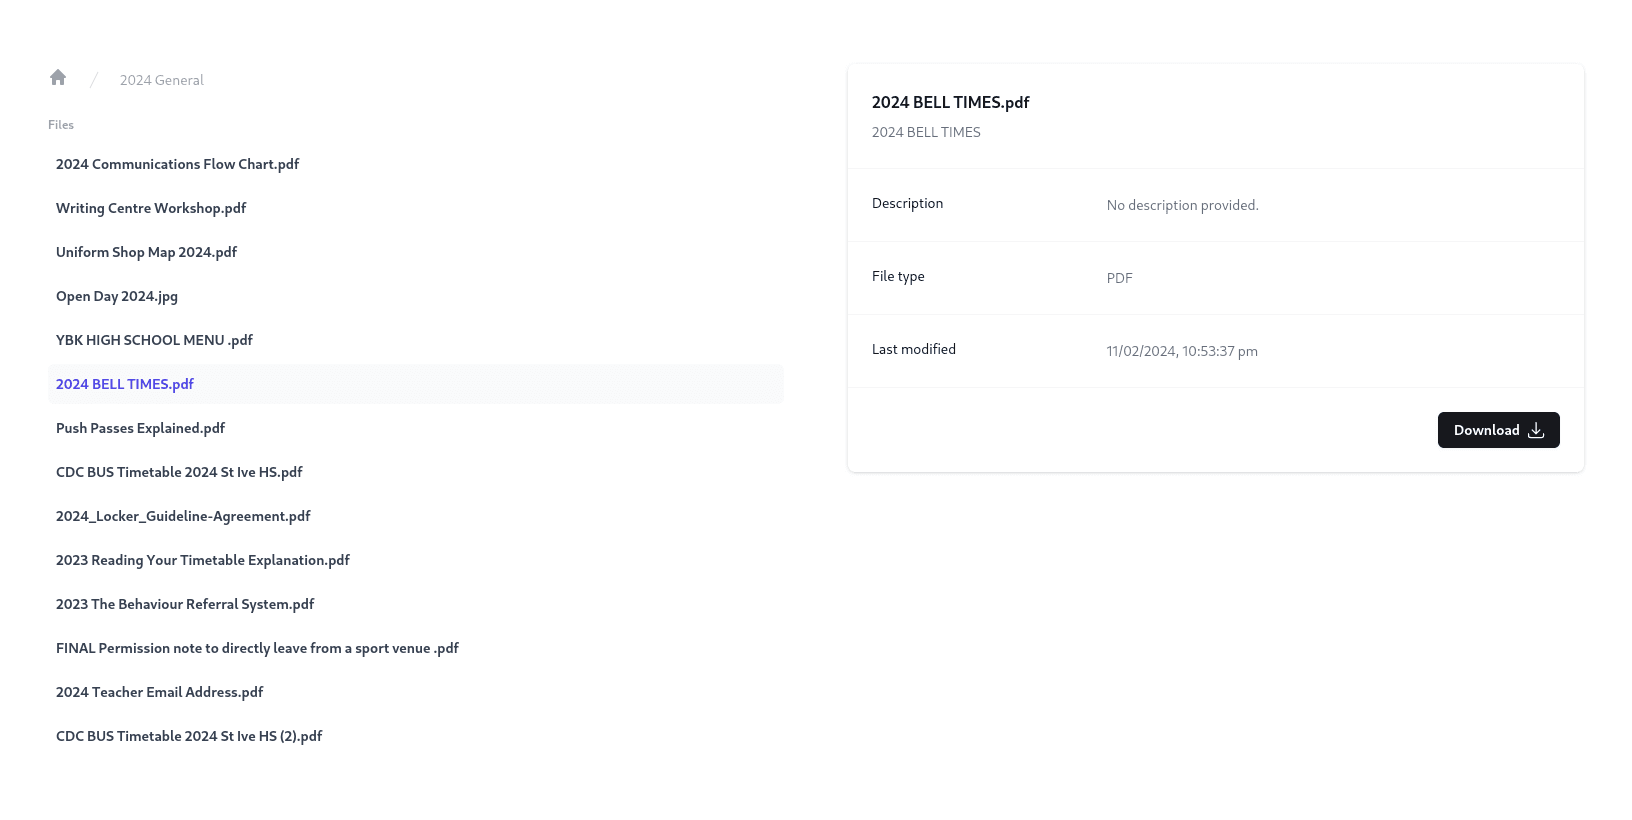This screenshot has width=1632, height=820.
Task: Select 2023 Reading Your Timetable Explanation.pdf
Action: [x=203, y=560]
